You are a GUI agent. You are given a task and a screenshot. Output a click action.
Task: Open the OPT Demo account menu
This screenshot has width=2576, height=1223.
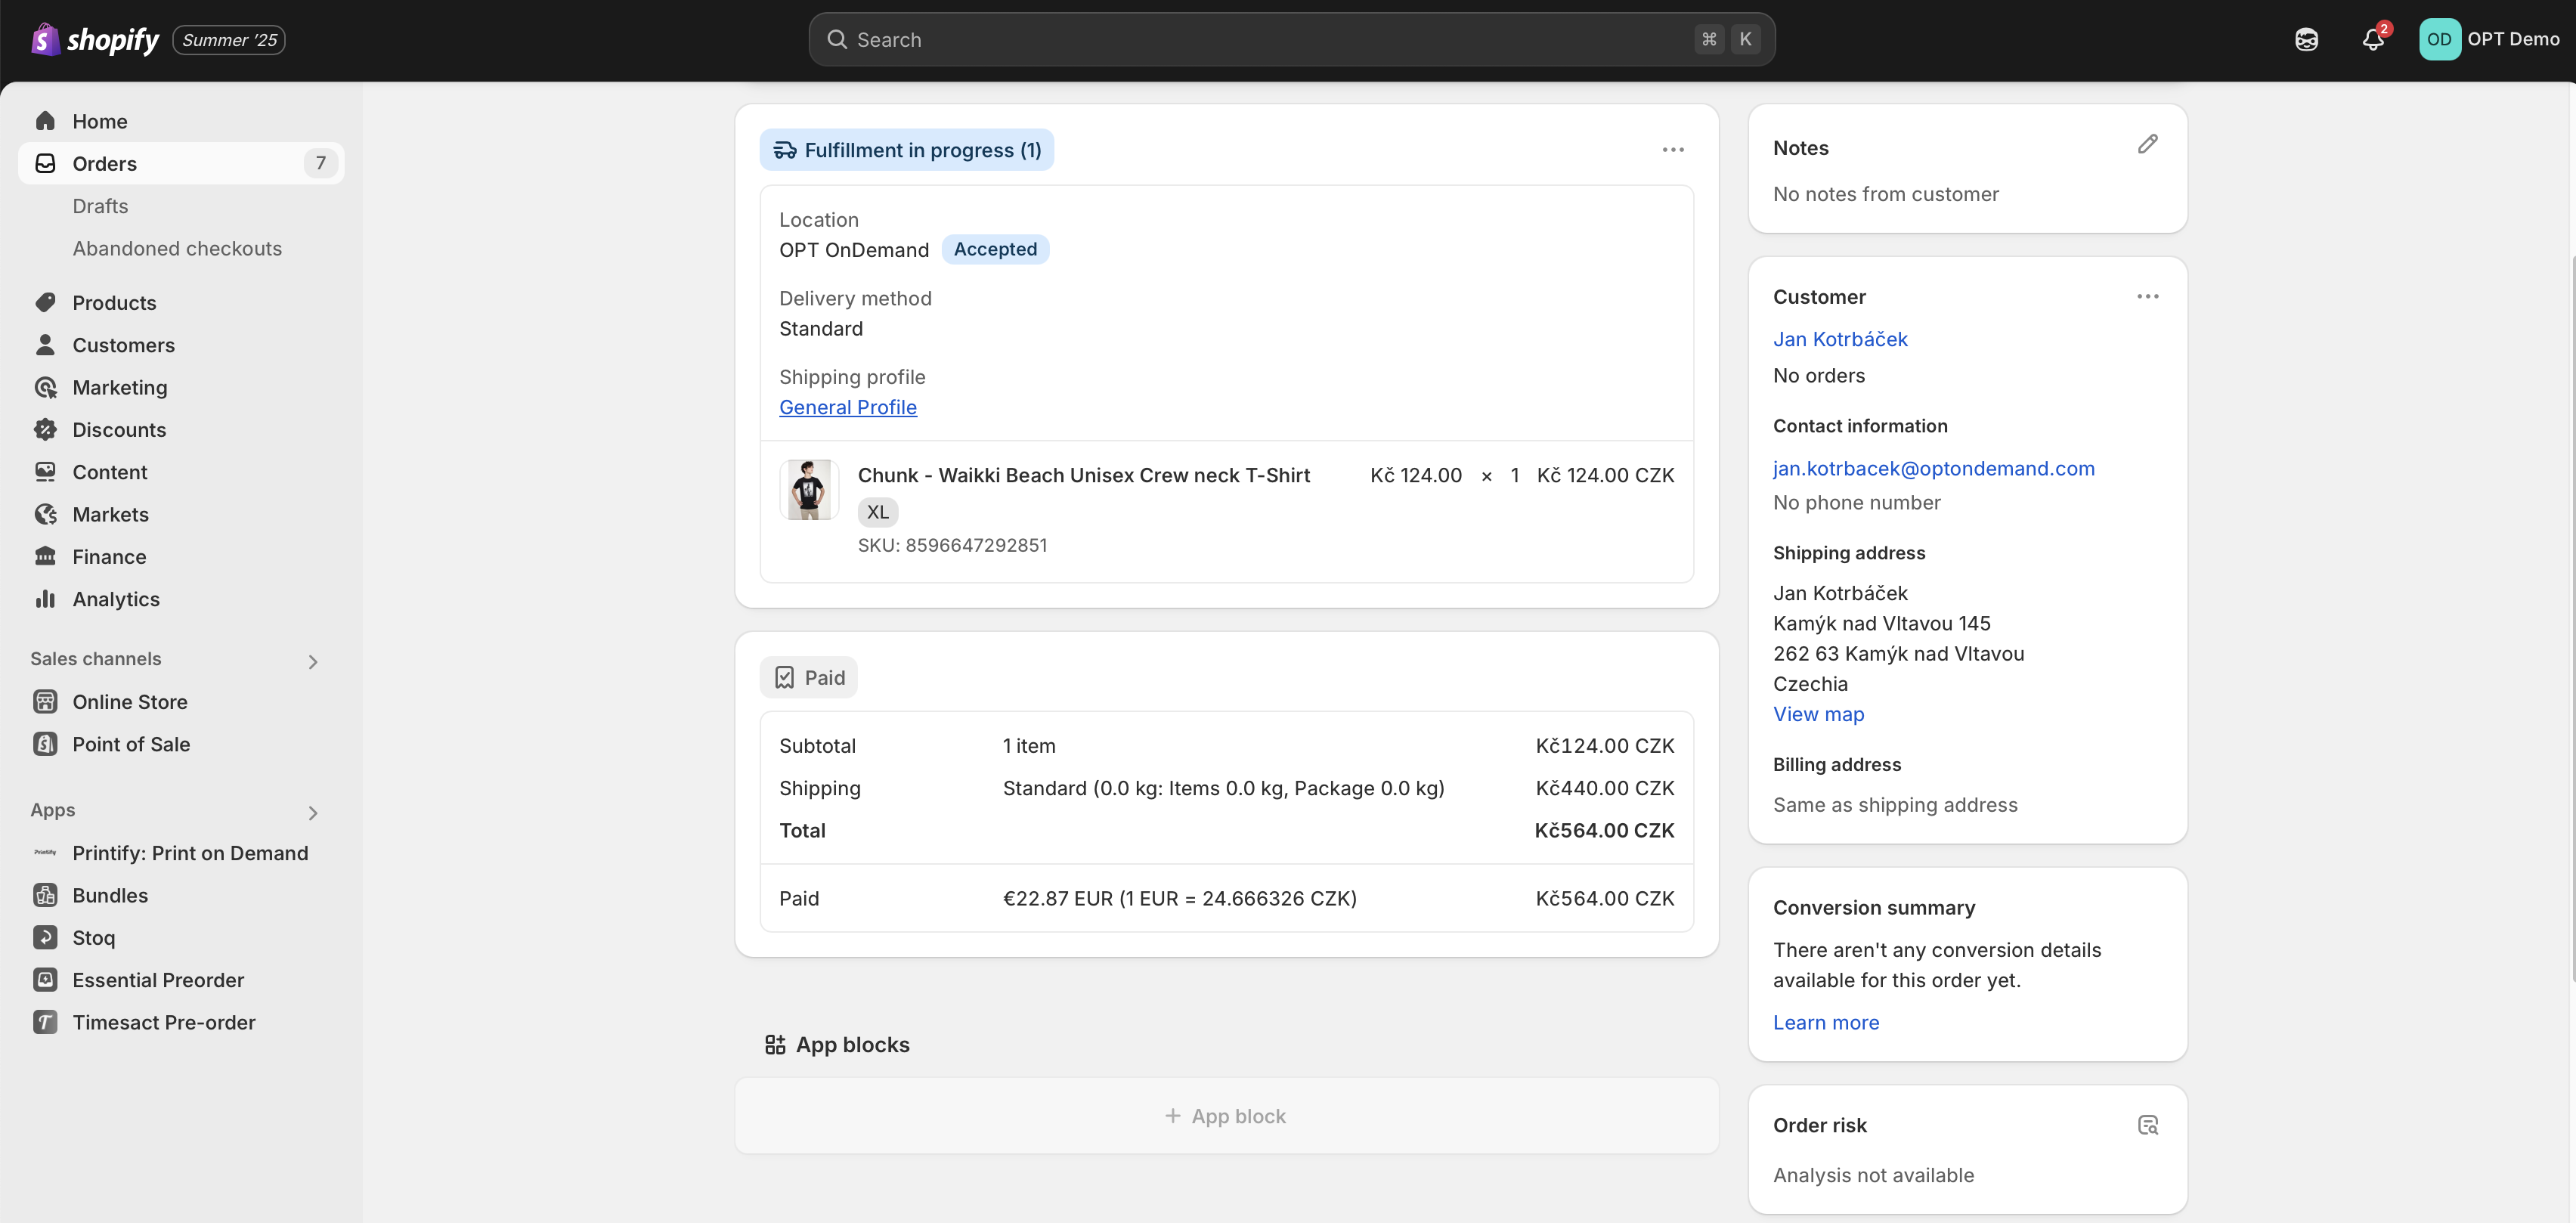pos(2489,40)
